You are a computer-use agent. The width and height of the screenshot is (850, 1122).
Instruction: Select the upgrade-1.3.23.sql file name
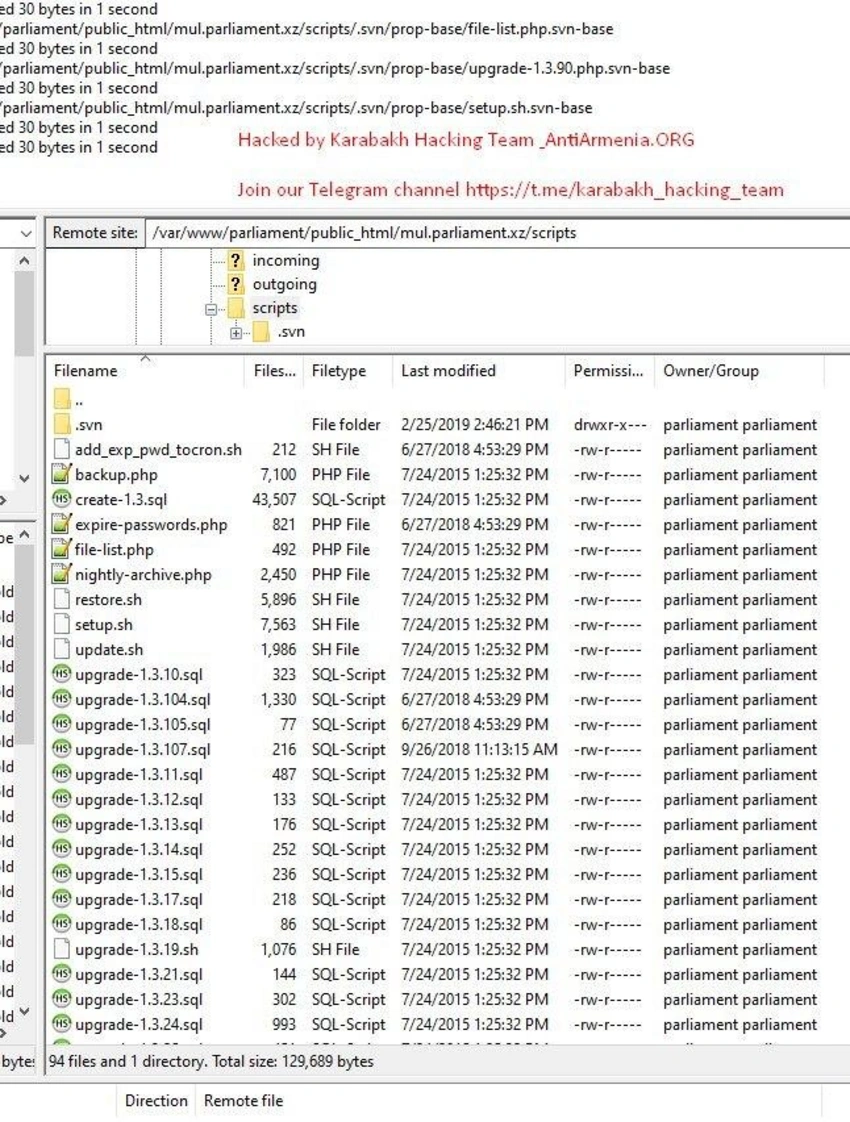139,1000
